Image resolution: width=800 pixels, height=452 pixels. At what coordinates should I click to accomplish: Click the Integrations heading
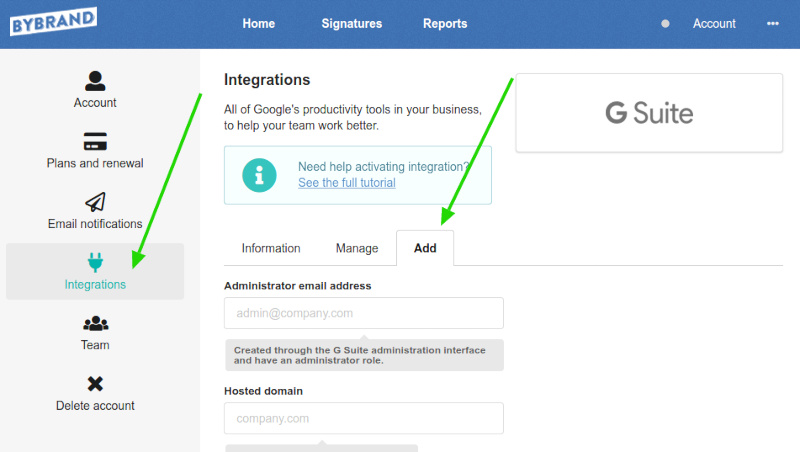point(267,80)
